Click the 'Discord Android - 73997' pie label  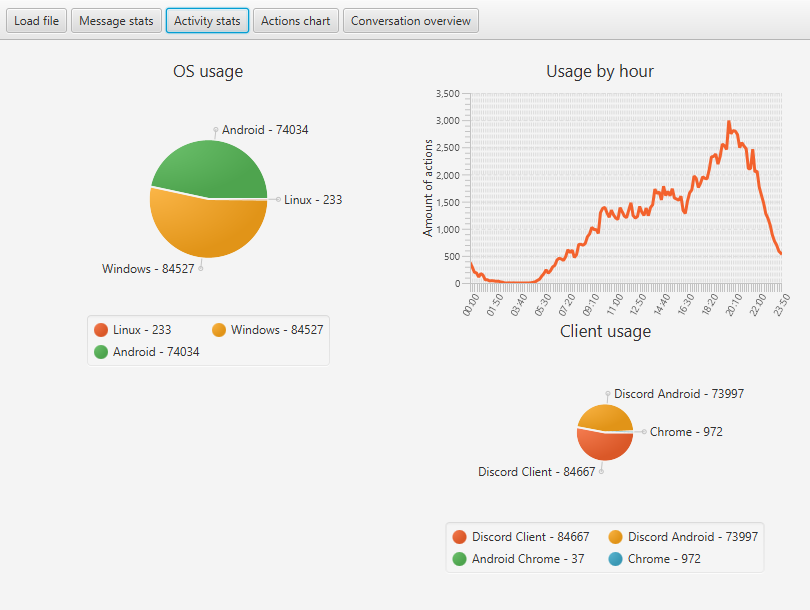coord(679,394)
